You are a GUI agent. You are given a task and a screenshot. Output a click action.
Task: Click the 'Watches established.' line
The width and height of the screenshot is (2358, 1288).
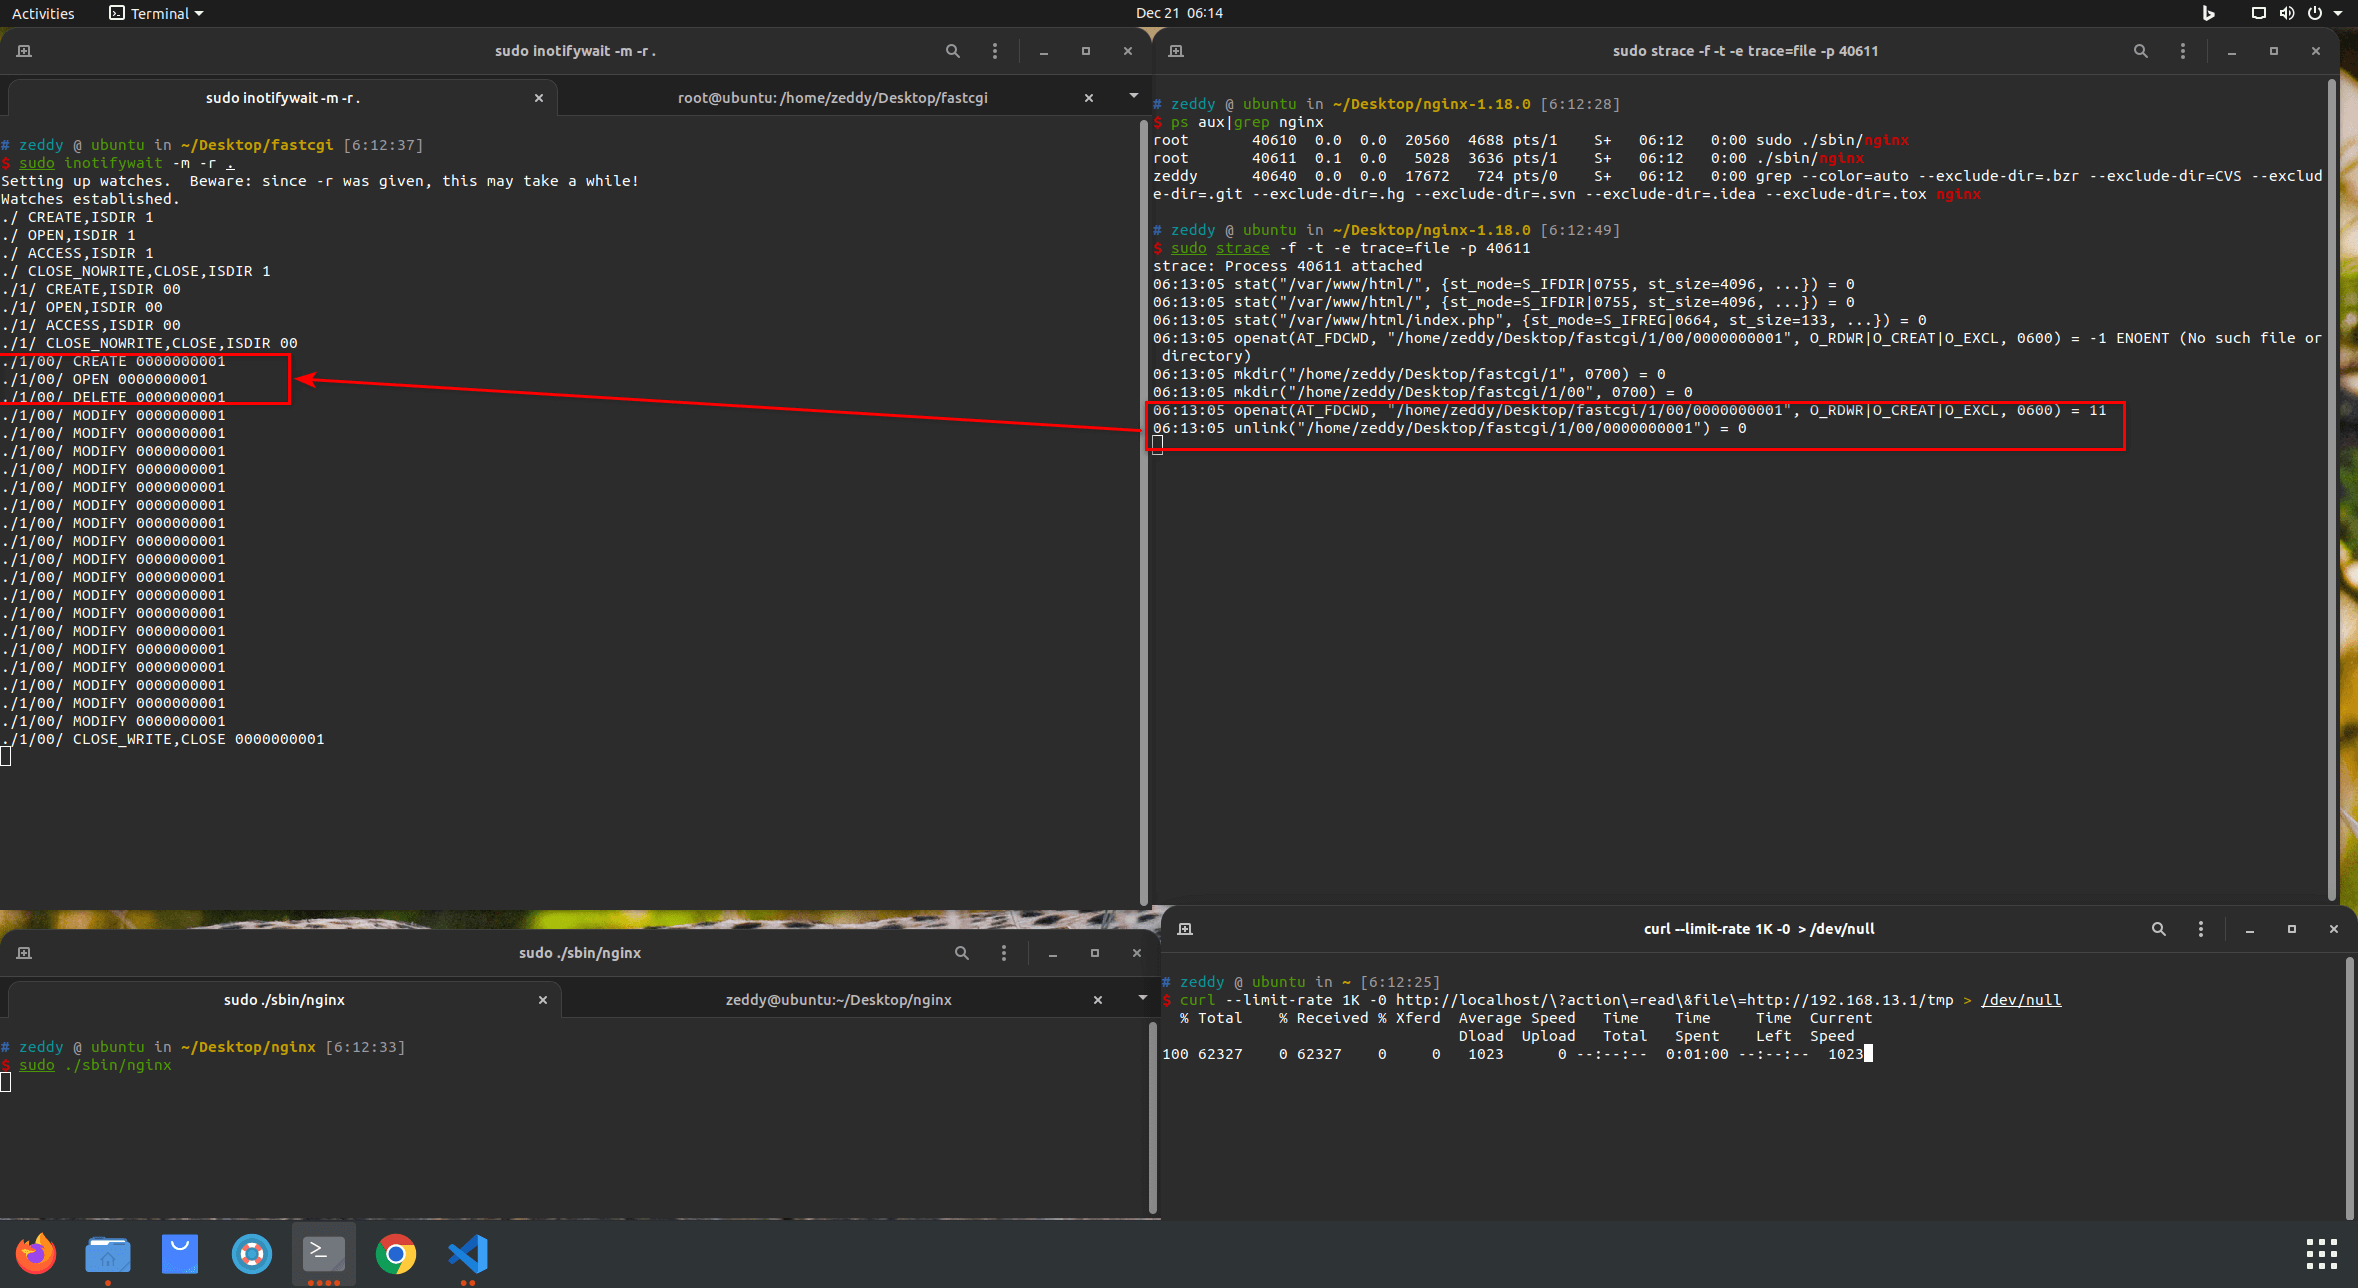(x=90, y=199)
